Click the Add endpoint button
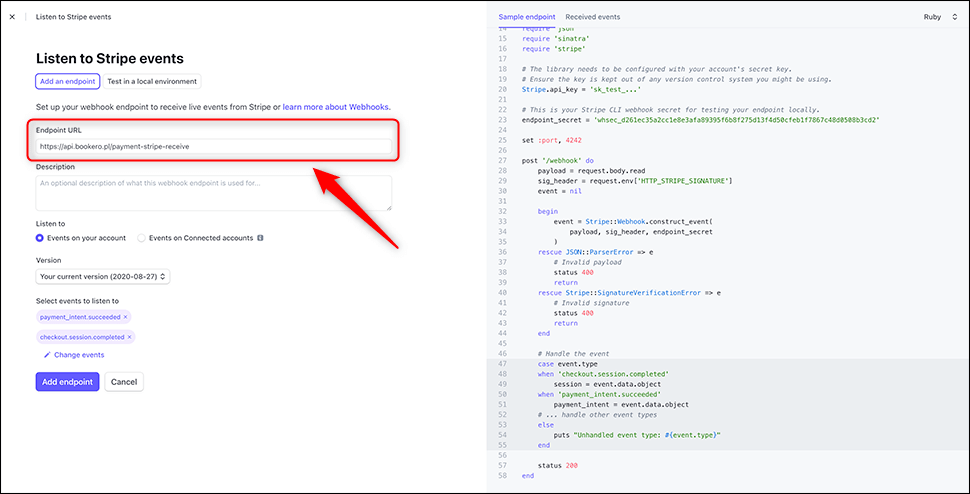Image resolution: width=970 pixels, height=494 pixels. click(x=67, y=381)
